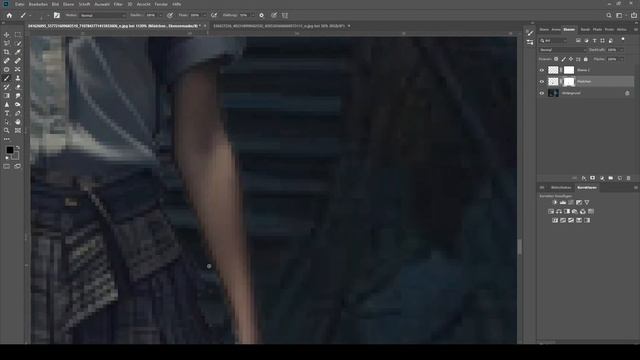Screen dimensions: 640x360
Task: Select the Quick Selection tool
Action: pyautogui.click(x=18, y=43)
